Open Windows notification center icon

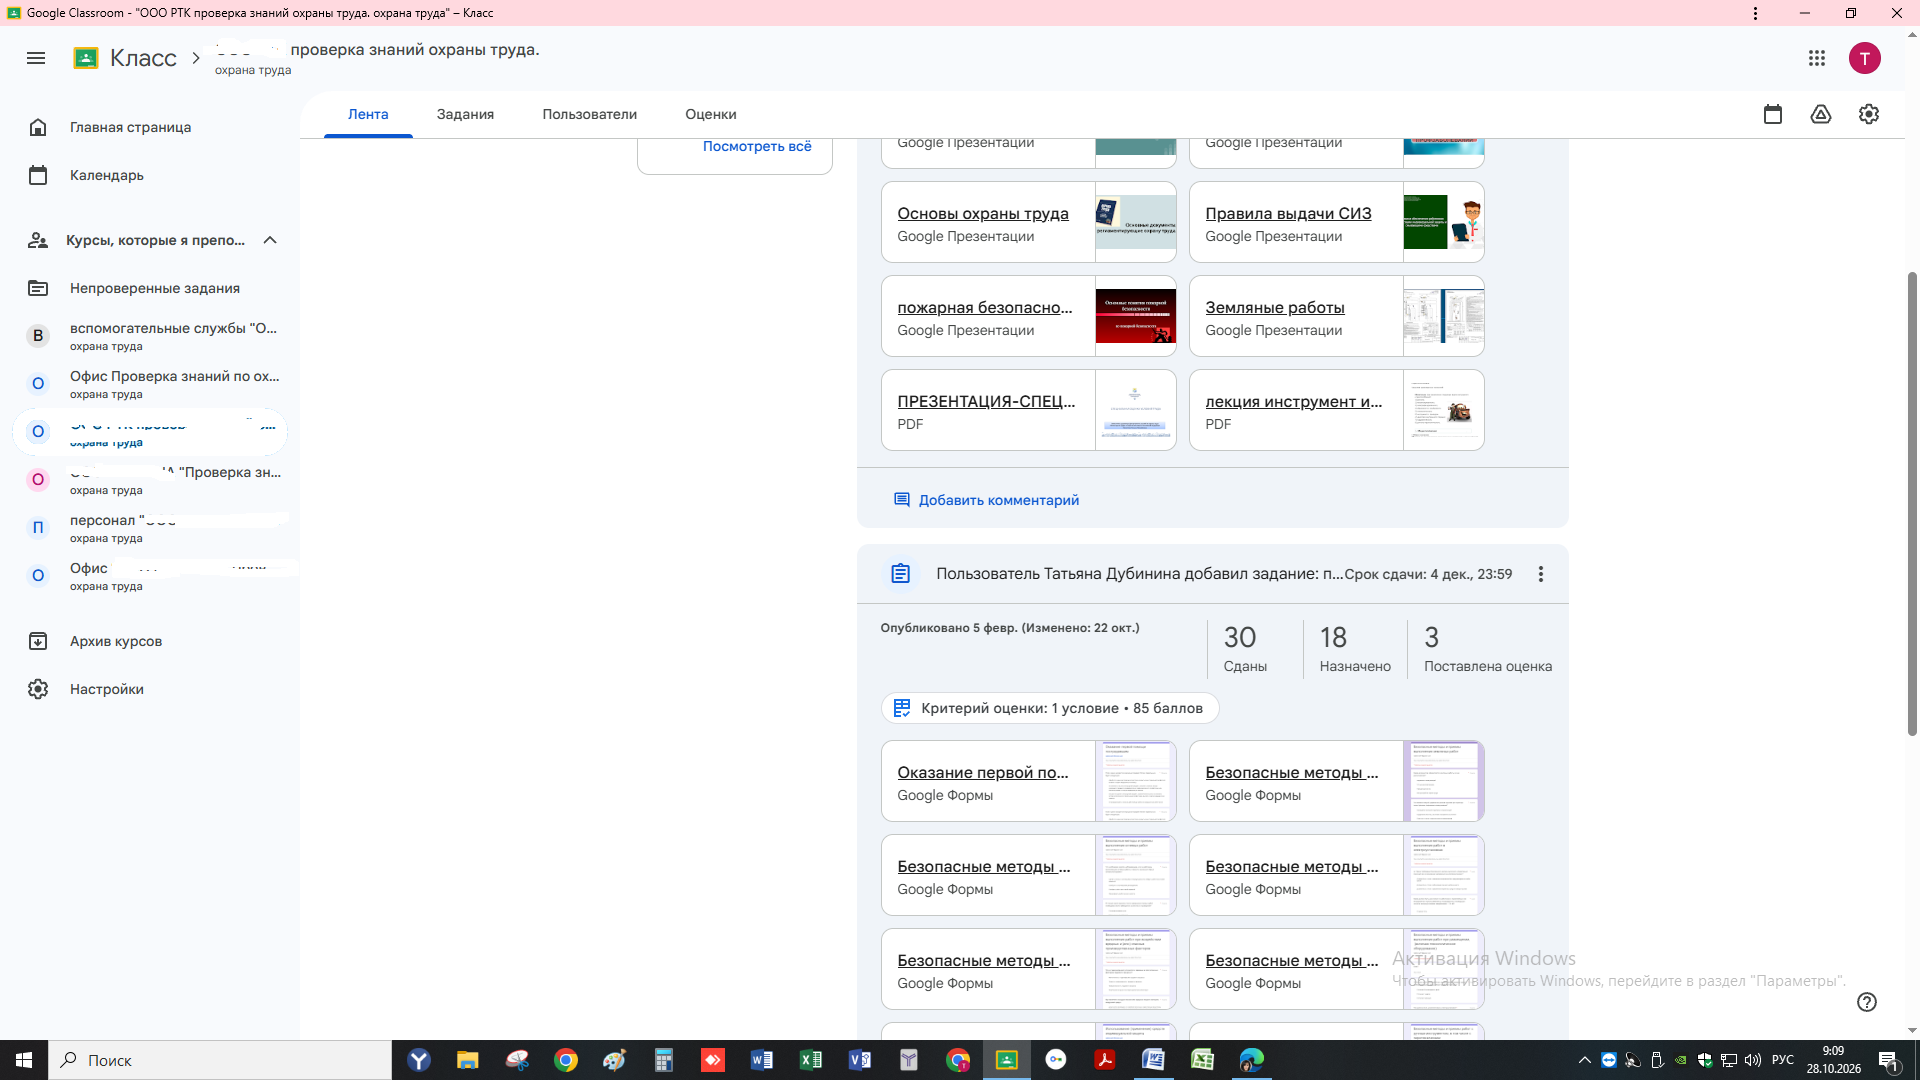click(1889, 1060)
